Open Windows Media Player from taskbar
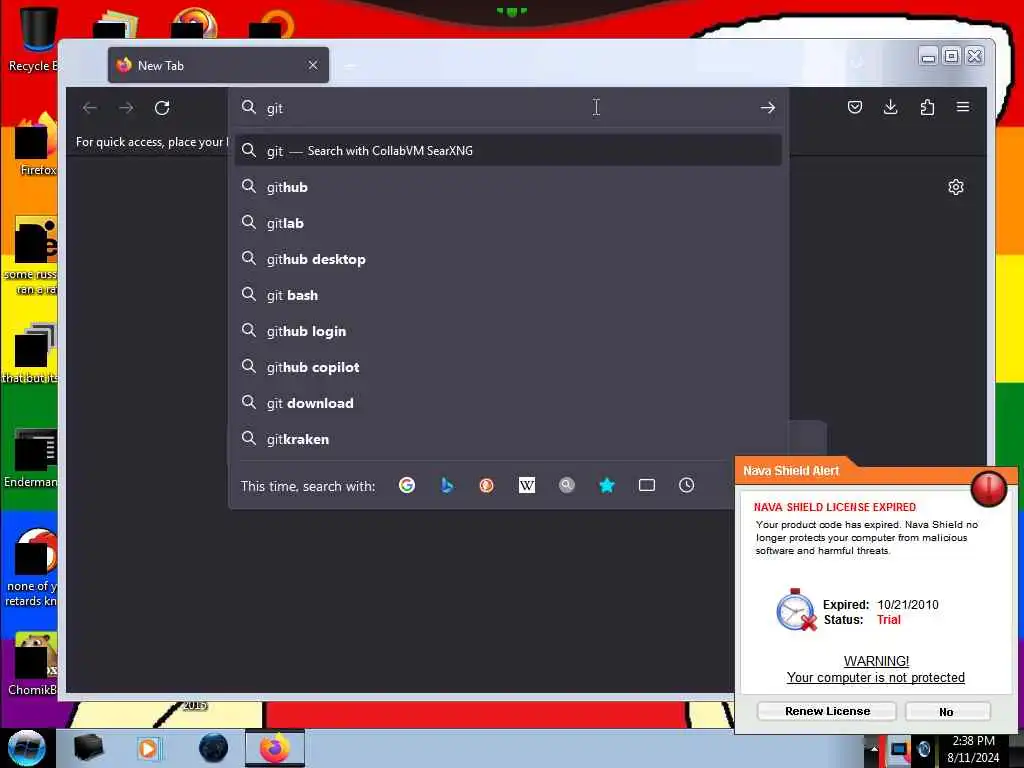Viewport: 1024px width, 768px height. pyautogui.click(x=148, y=748)
